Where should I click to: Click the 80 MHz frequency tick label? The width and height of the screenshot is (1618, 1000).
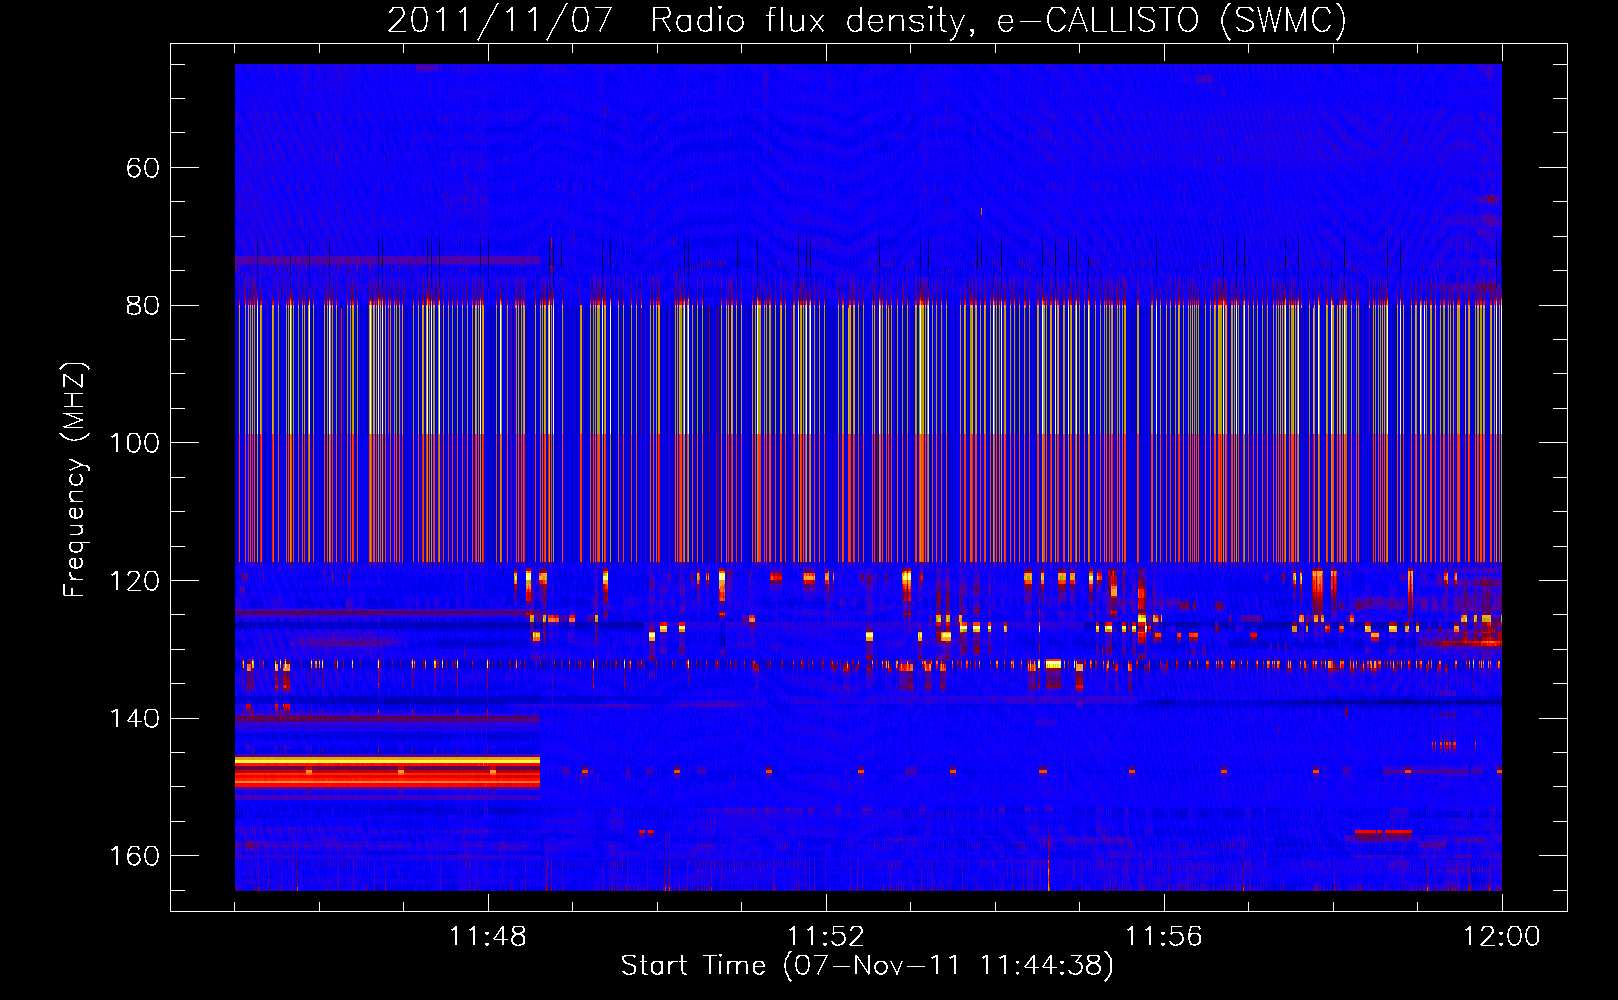[143, 305]
